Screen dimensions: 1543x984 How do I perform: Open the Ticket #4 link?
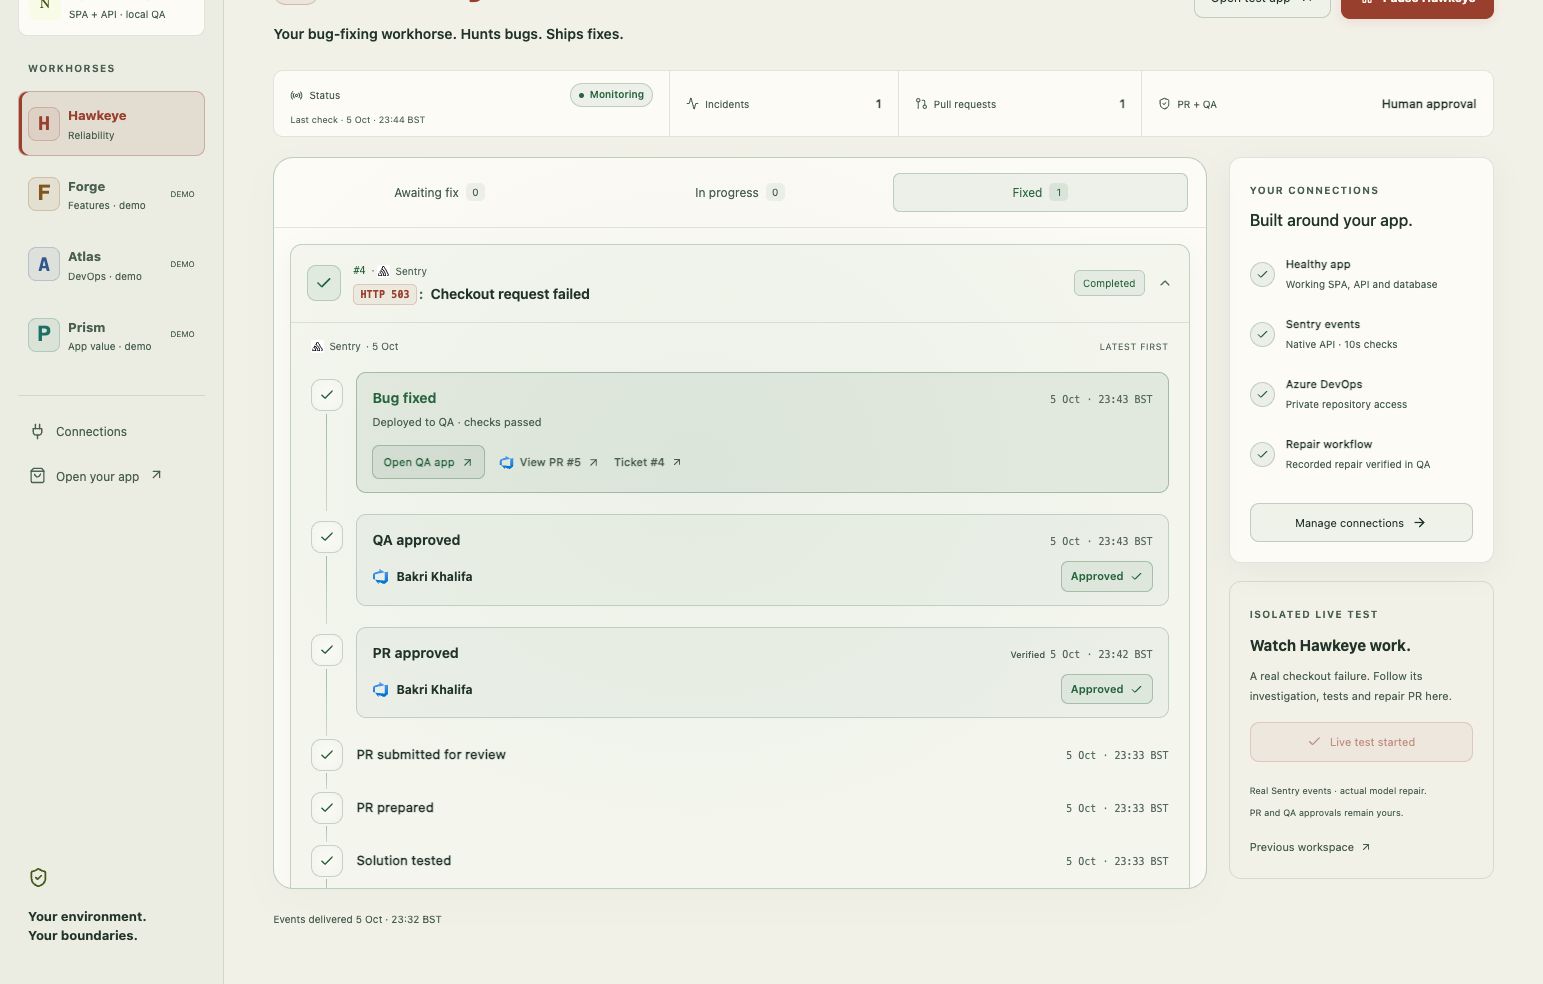point(647,462)
